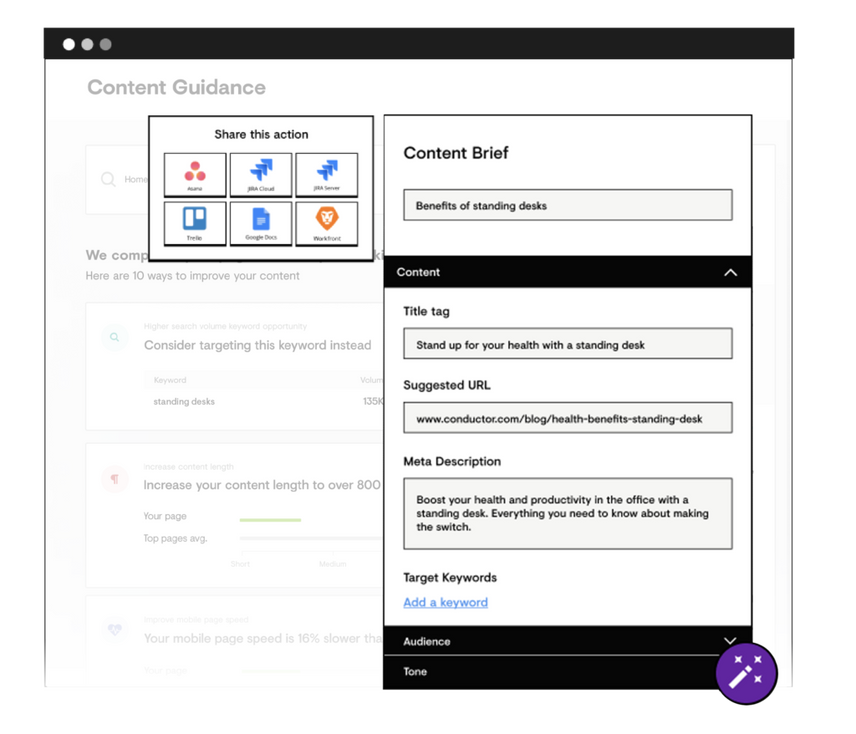Viewport: 856px width, 734px height.
Task: Edit the Title tag input field
Action: (568, 344)
